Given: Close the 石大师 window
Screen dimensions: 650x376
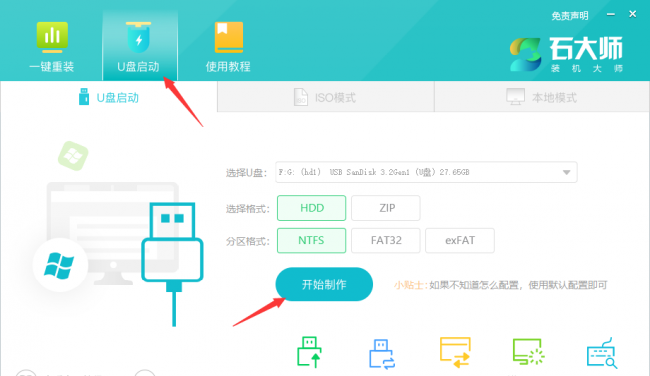Looking at the screenshot, I should point(633,14).
